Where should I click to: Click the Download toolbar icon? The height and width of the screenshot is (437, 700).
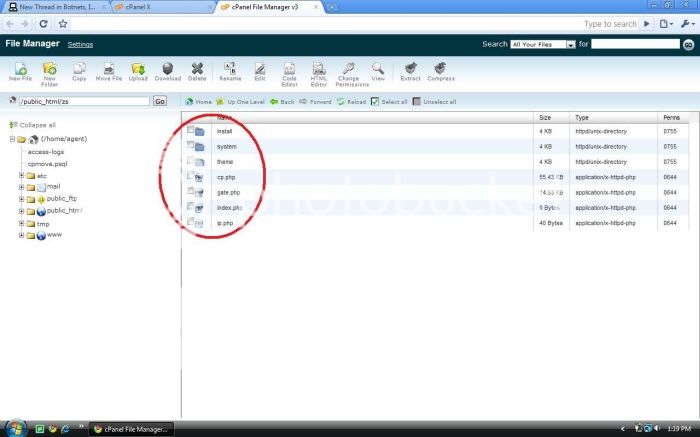point(168,71)
